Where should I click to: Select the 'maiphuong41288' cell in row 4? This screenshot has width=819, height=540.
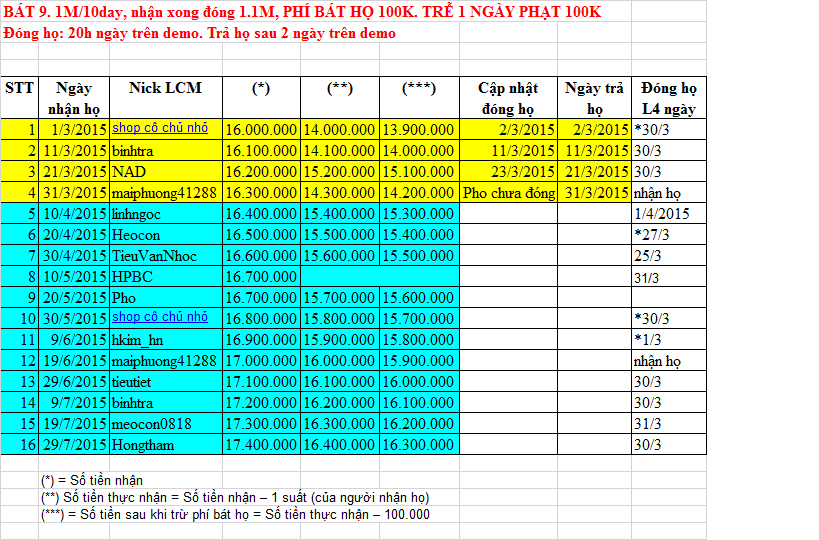tap(165, 193)
